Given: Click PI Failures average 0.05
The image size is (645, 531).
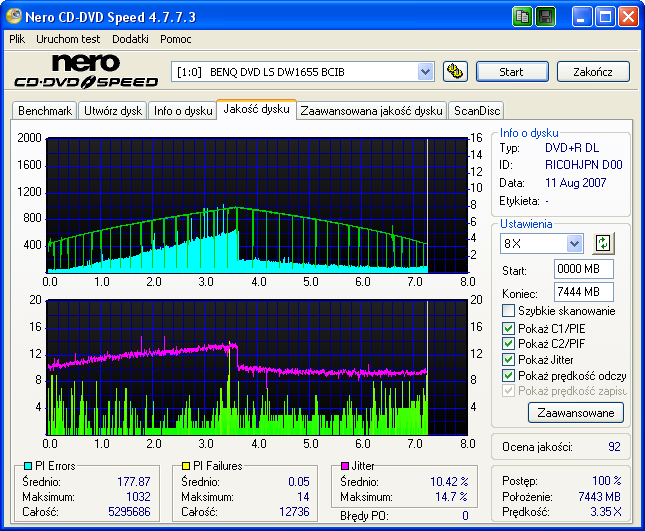Looking at the screenshot, I should point(299,482).
